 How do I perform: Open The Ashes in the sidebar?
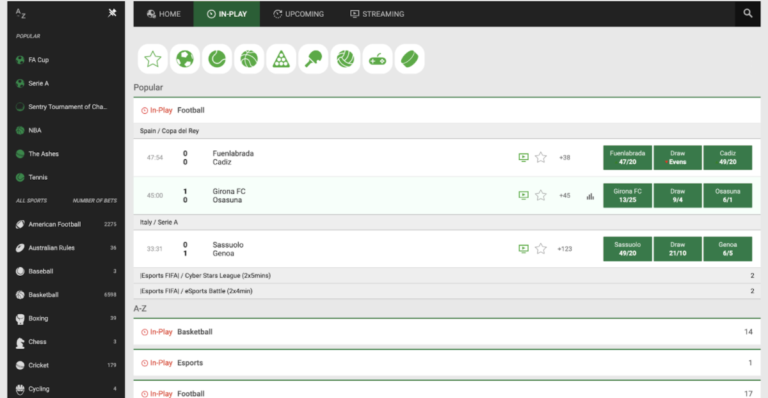66,154
